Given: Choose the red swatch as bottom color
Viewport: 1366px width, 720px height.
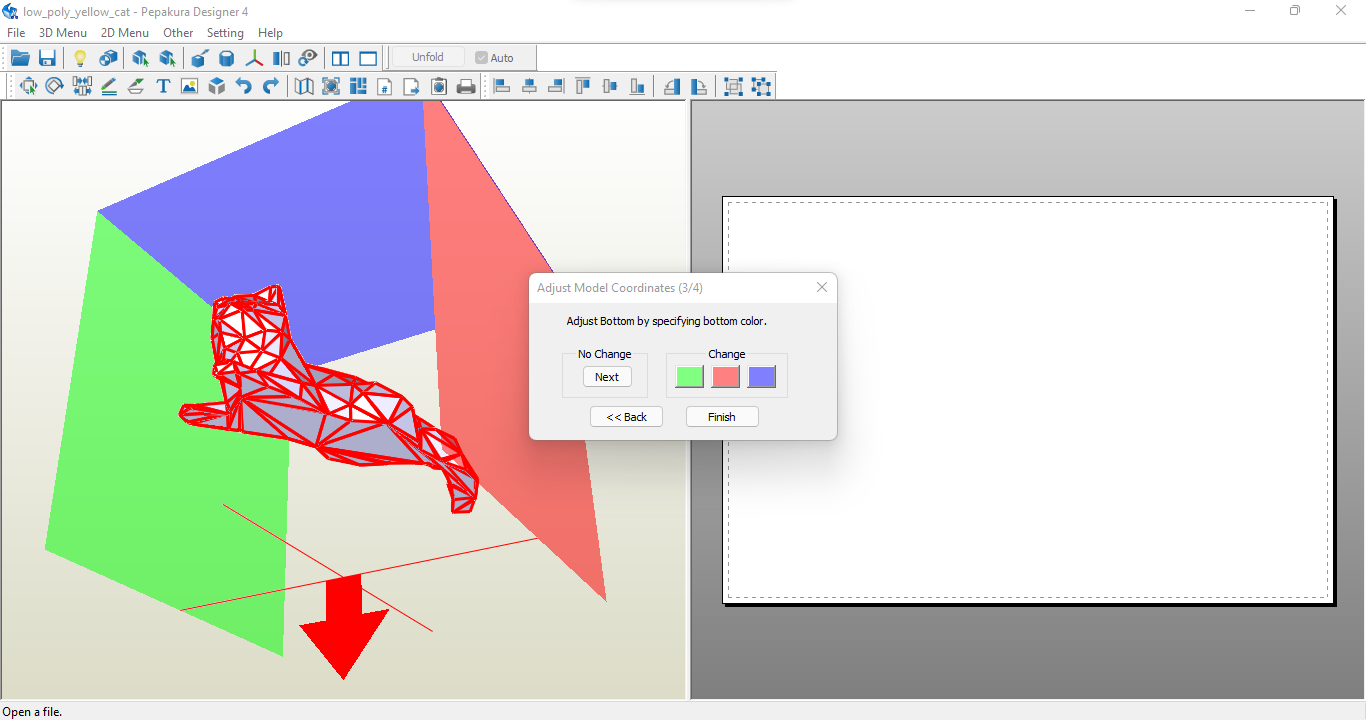Looking at the screenshot, I should (726, 377).
